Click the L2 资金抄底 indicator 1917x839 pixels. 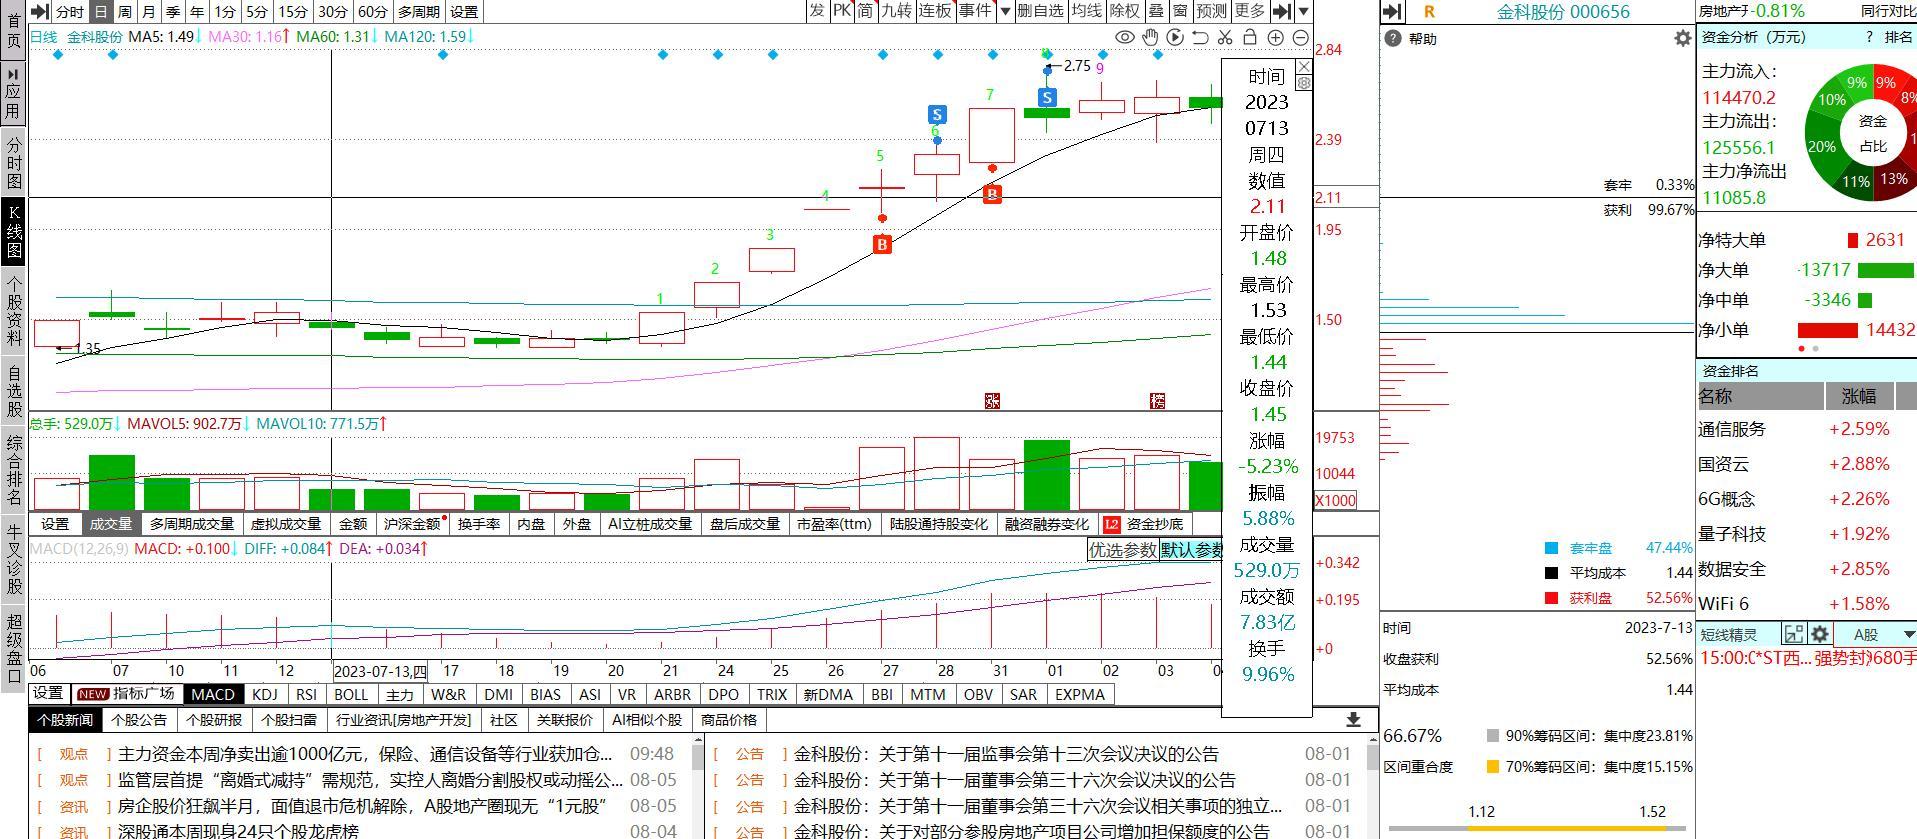tap(1145, 524)
